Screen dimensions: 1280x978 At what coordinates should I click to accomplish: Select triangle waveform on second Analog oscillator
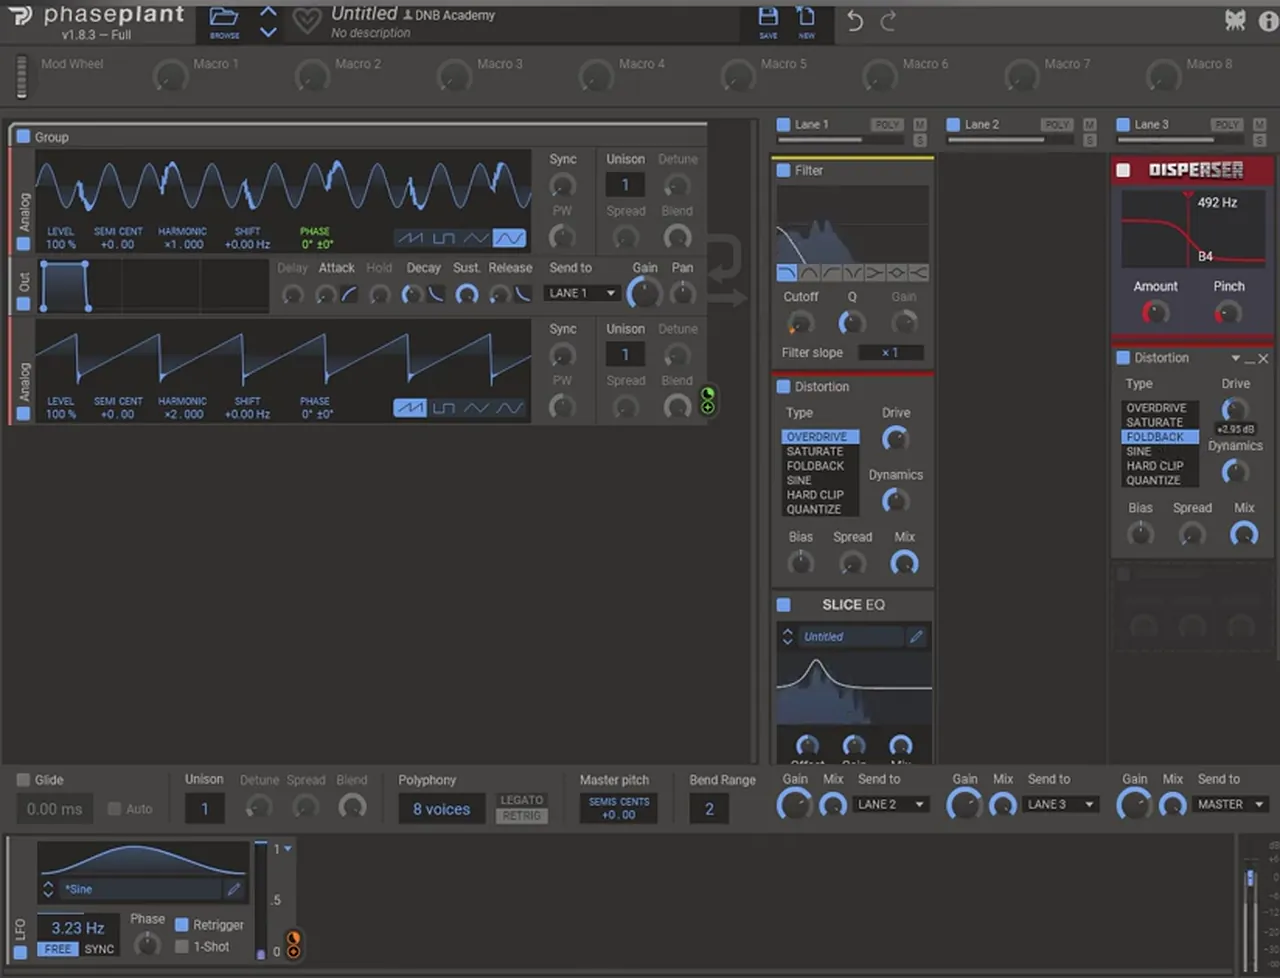[x=476, y=408]
